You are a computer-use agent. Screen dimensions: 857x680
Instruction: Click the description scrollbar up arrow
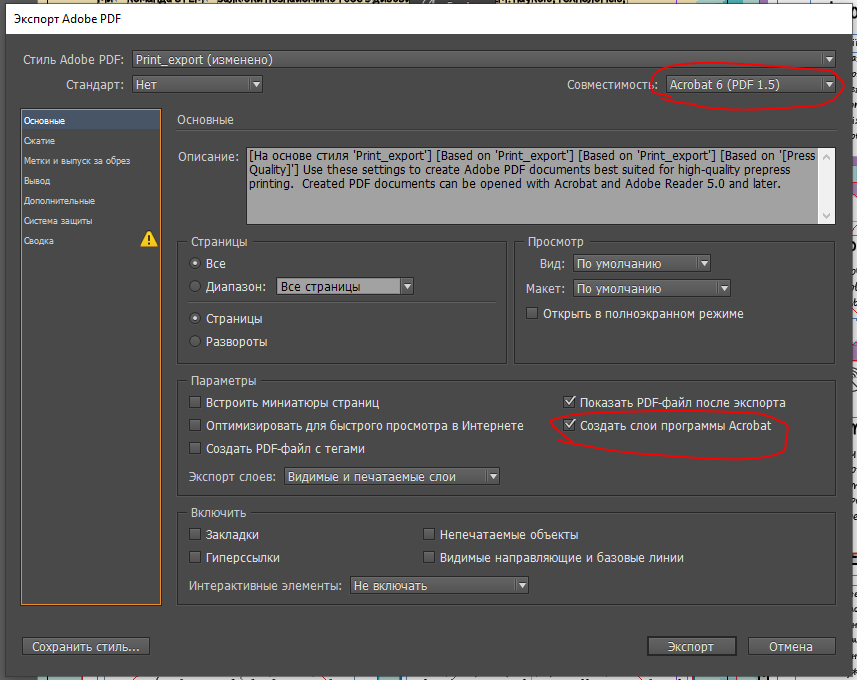pyautogui.click(x=826, y=157)
